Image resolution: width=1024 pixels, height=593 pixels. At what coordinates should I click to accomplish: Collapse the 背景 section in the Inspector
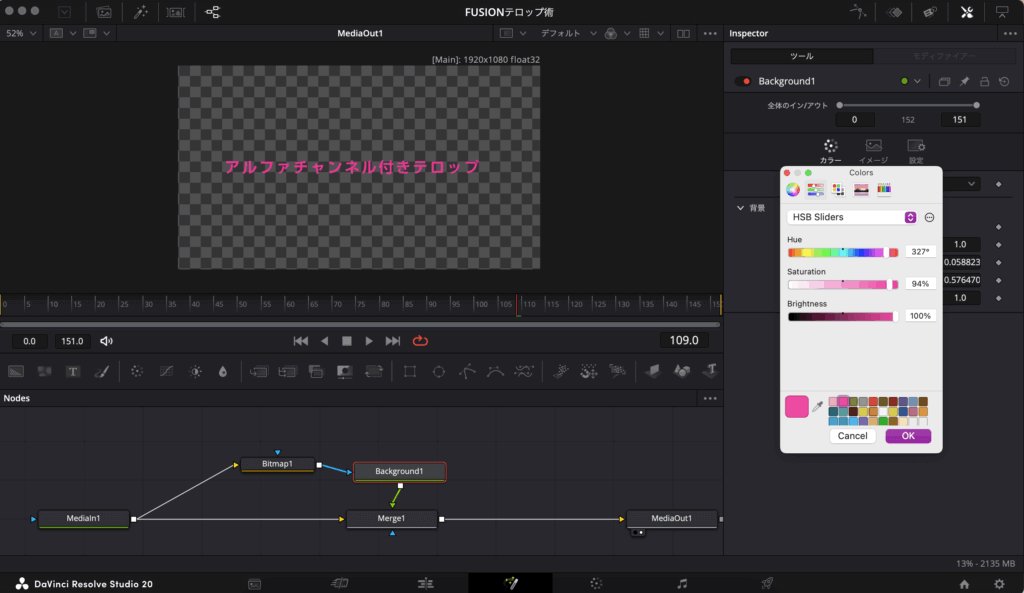(x=740, y=208)
